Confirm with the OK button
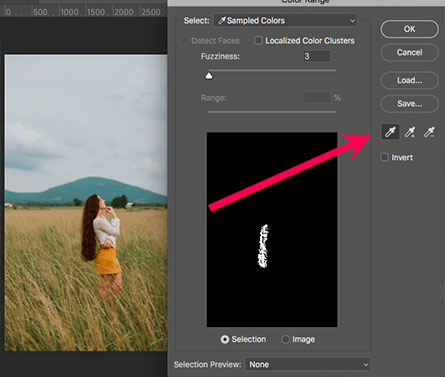This screenshot has height=377, width=445. pos(409,29)
